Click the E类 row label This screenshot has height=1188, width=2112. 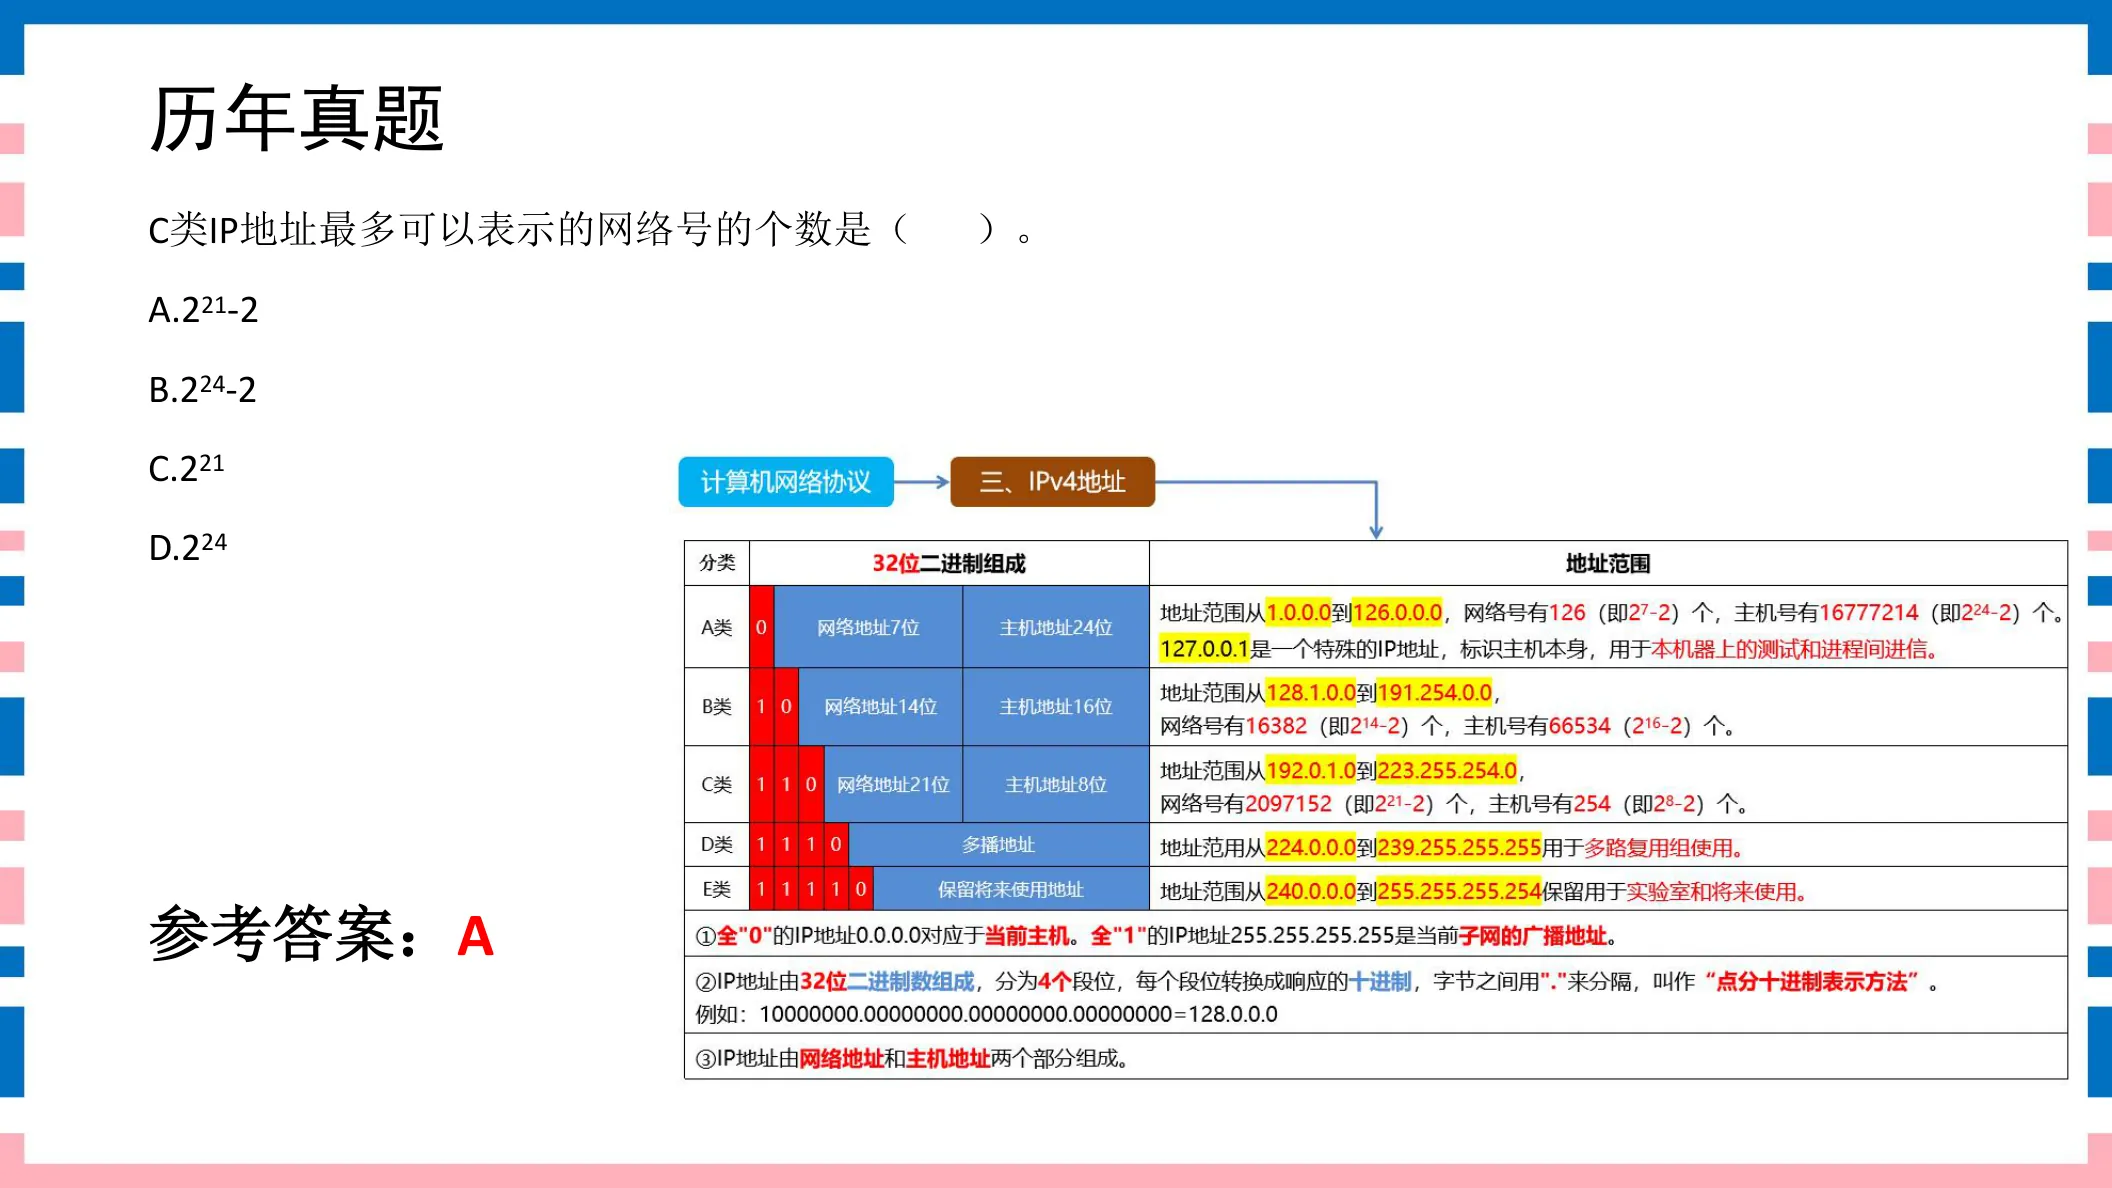[x=717, y=889]
